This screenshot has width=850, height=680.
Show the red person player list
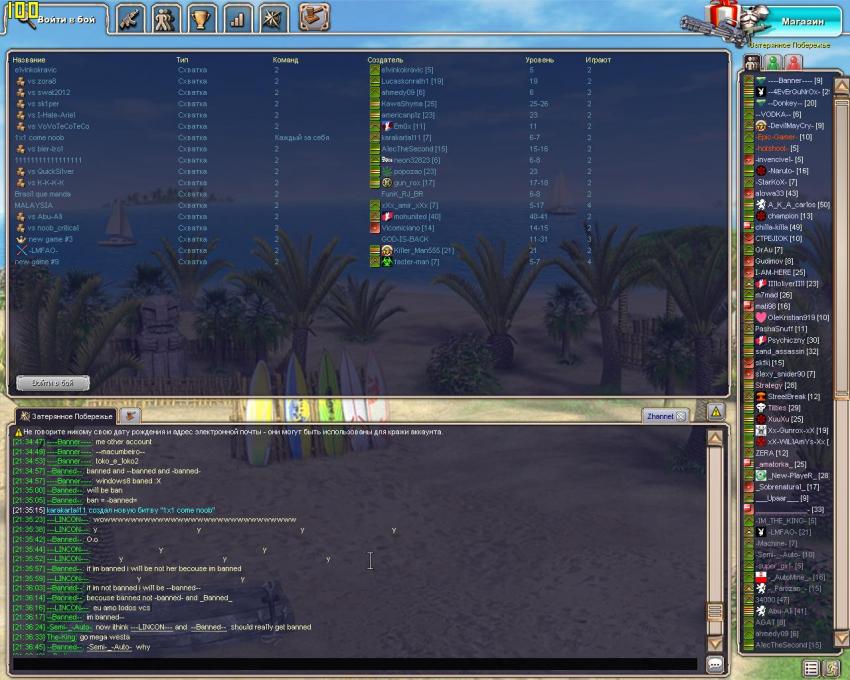(793, 62)
